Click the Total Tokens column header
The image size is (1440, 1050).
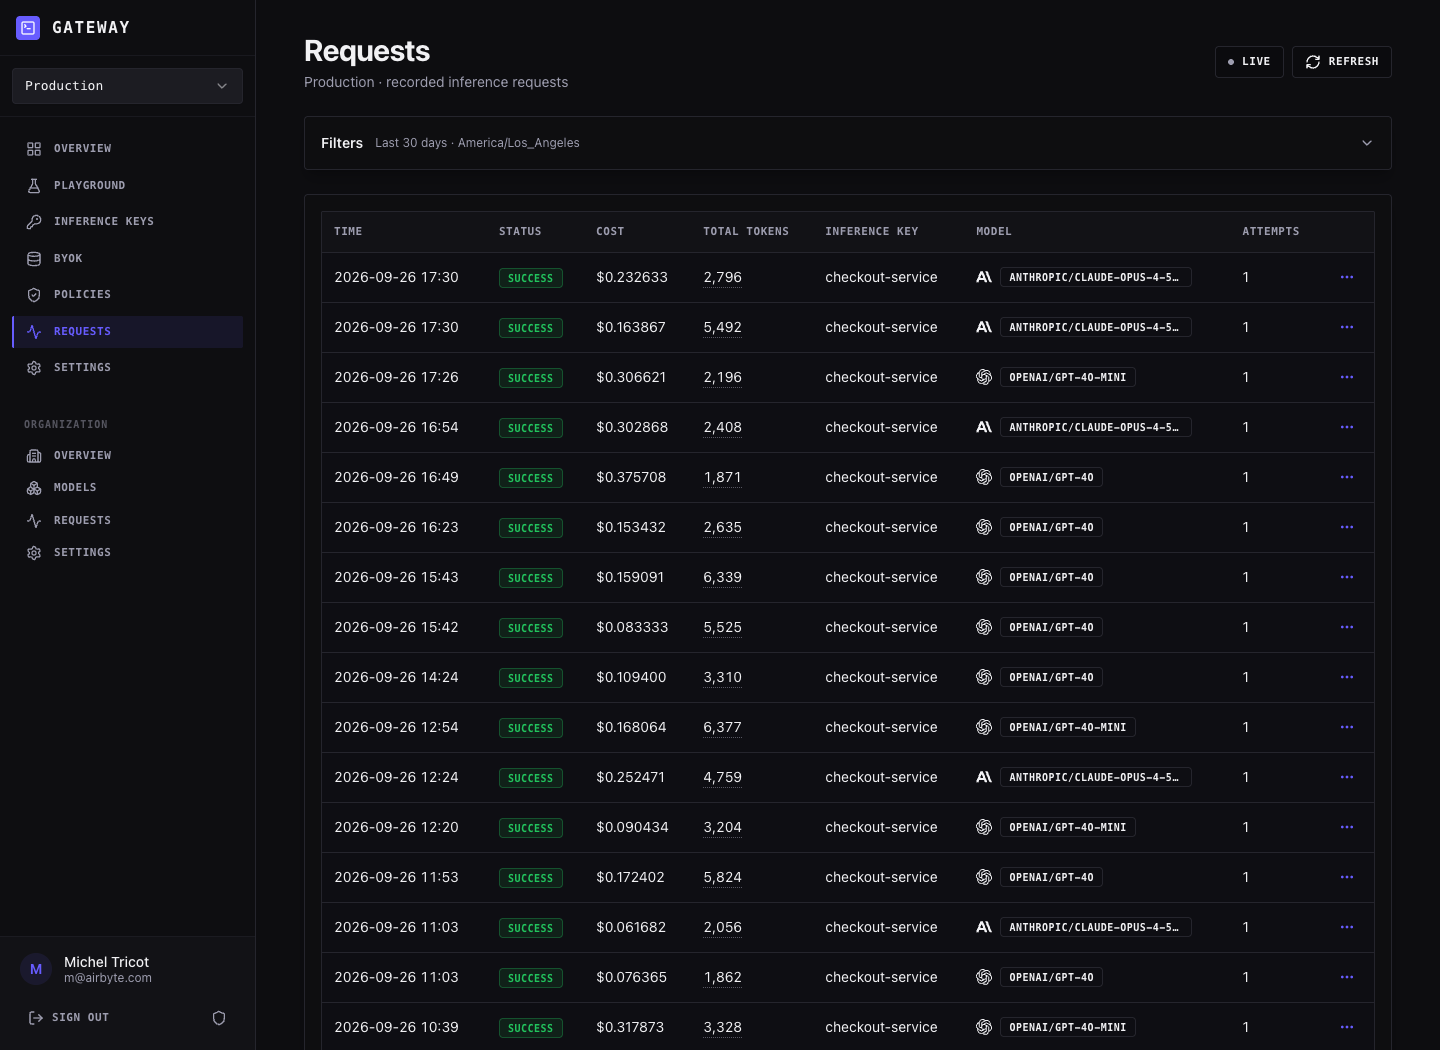point(746,232)
